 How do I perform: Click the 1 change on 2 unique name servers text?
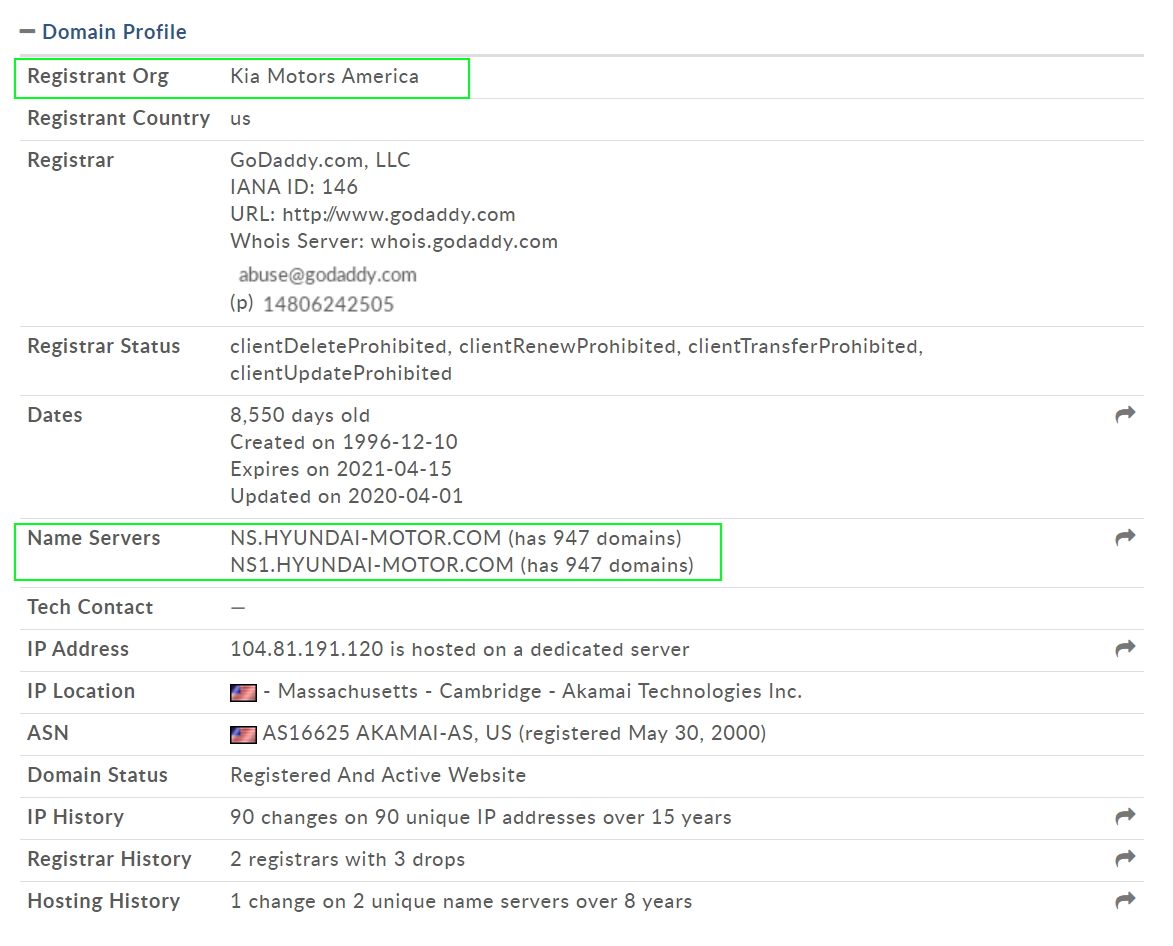[x=462, y=901]
